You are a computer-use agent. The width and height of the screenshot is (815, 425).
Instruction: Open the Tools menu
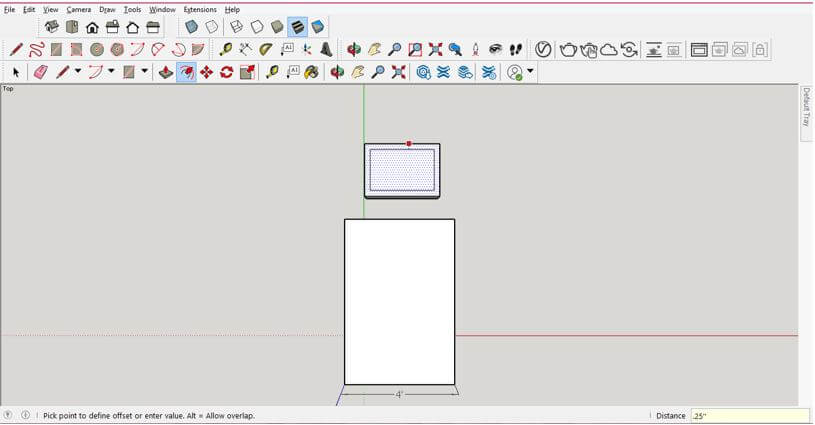(x=132, y=9)
